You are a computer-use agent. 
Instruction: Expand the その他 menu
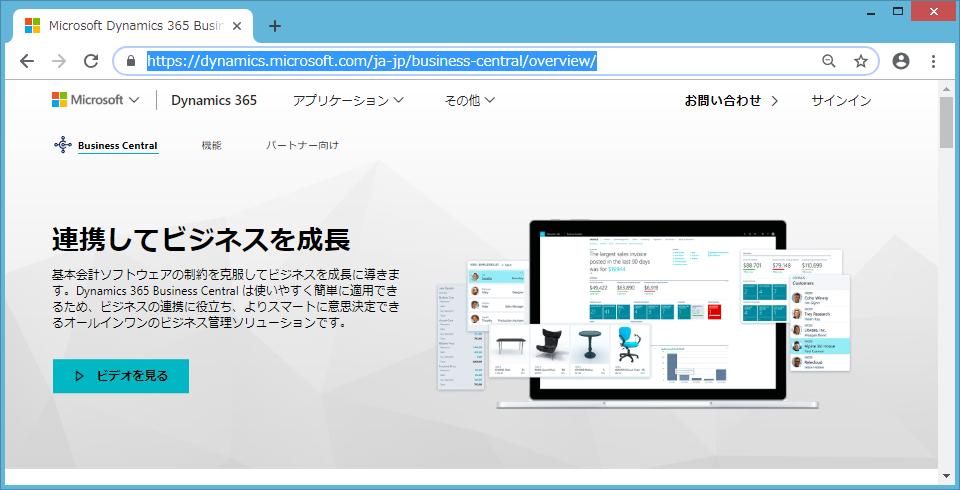[x=470, y=100]
